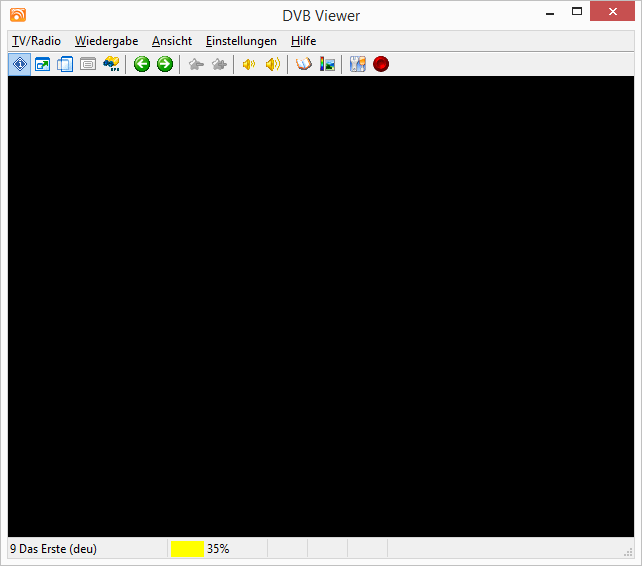Toggle the channel info icon in toolbar
The width and height of the screenshot is (642, 566).
coord(20,64)
